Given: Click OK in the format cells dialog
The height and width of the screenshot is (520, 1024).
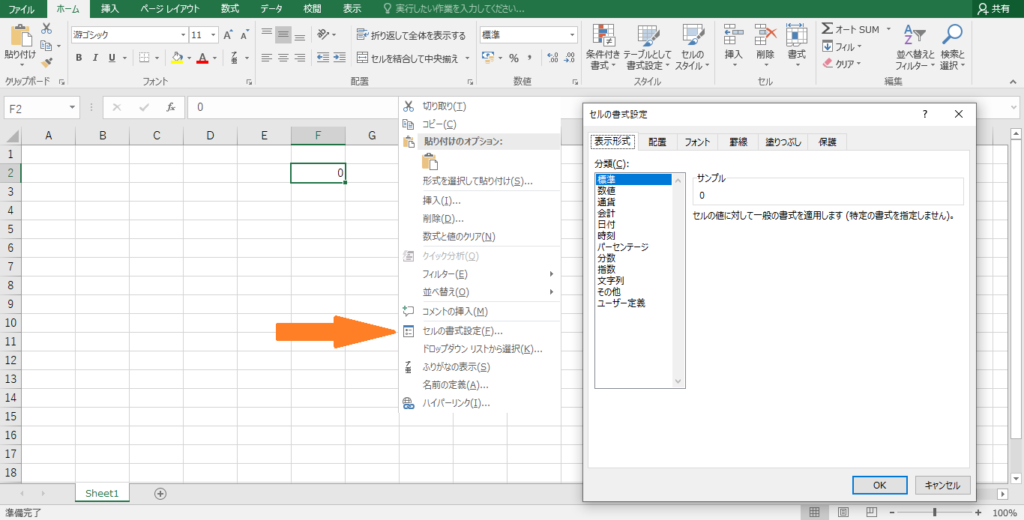Looking at the screenshot, I should tap(880, 485).
